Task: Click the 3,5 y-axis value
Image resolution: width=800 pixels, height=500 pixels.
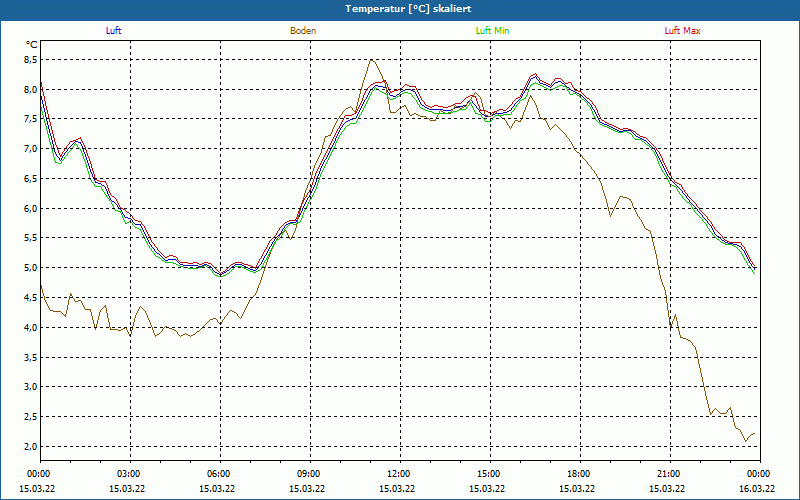Action: pyautogui.click(x=31, y=357)
